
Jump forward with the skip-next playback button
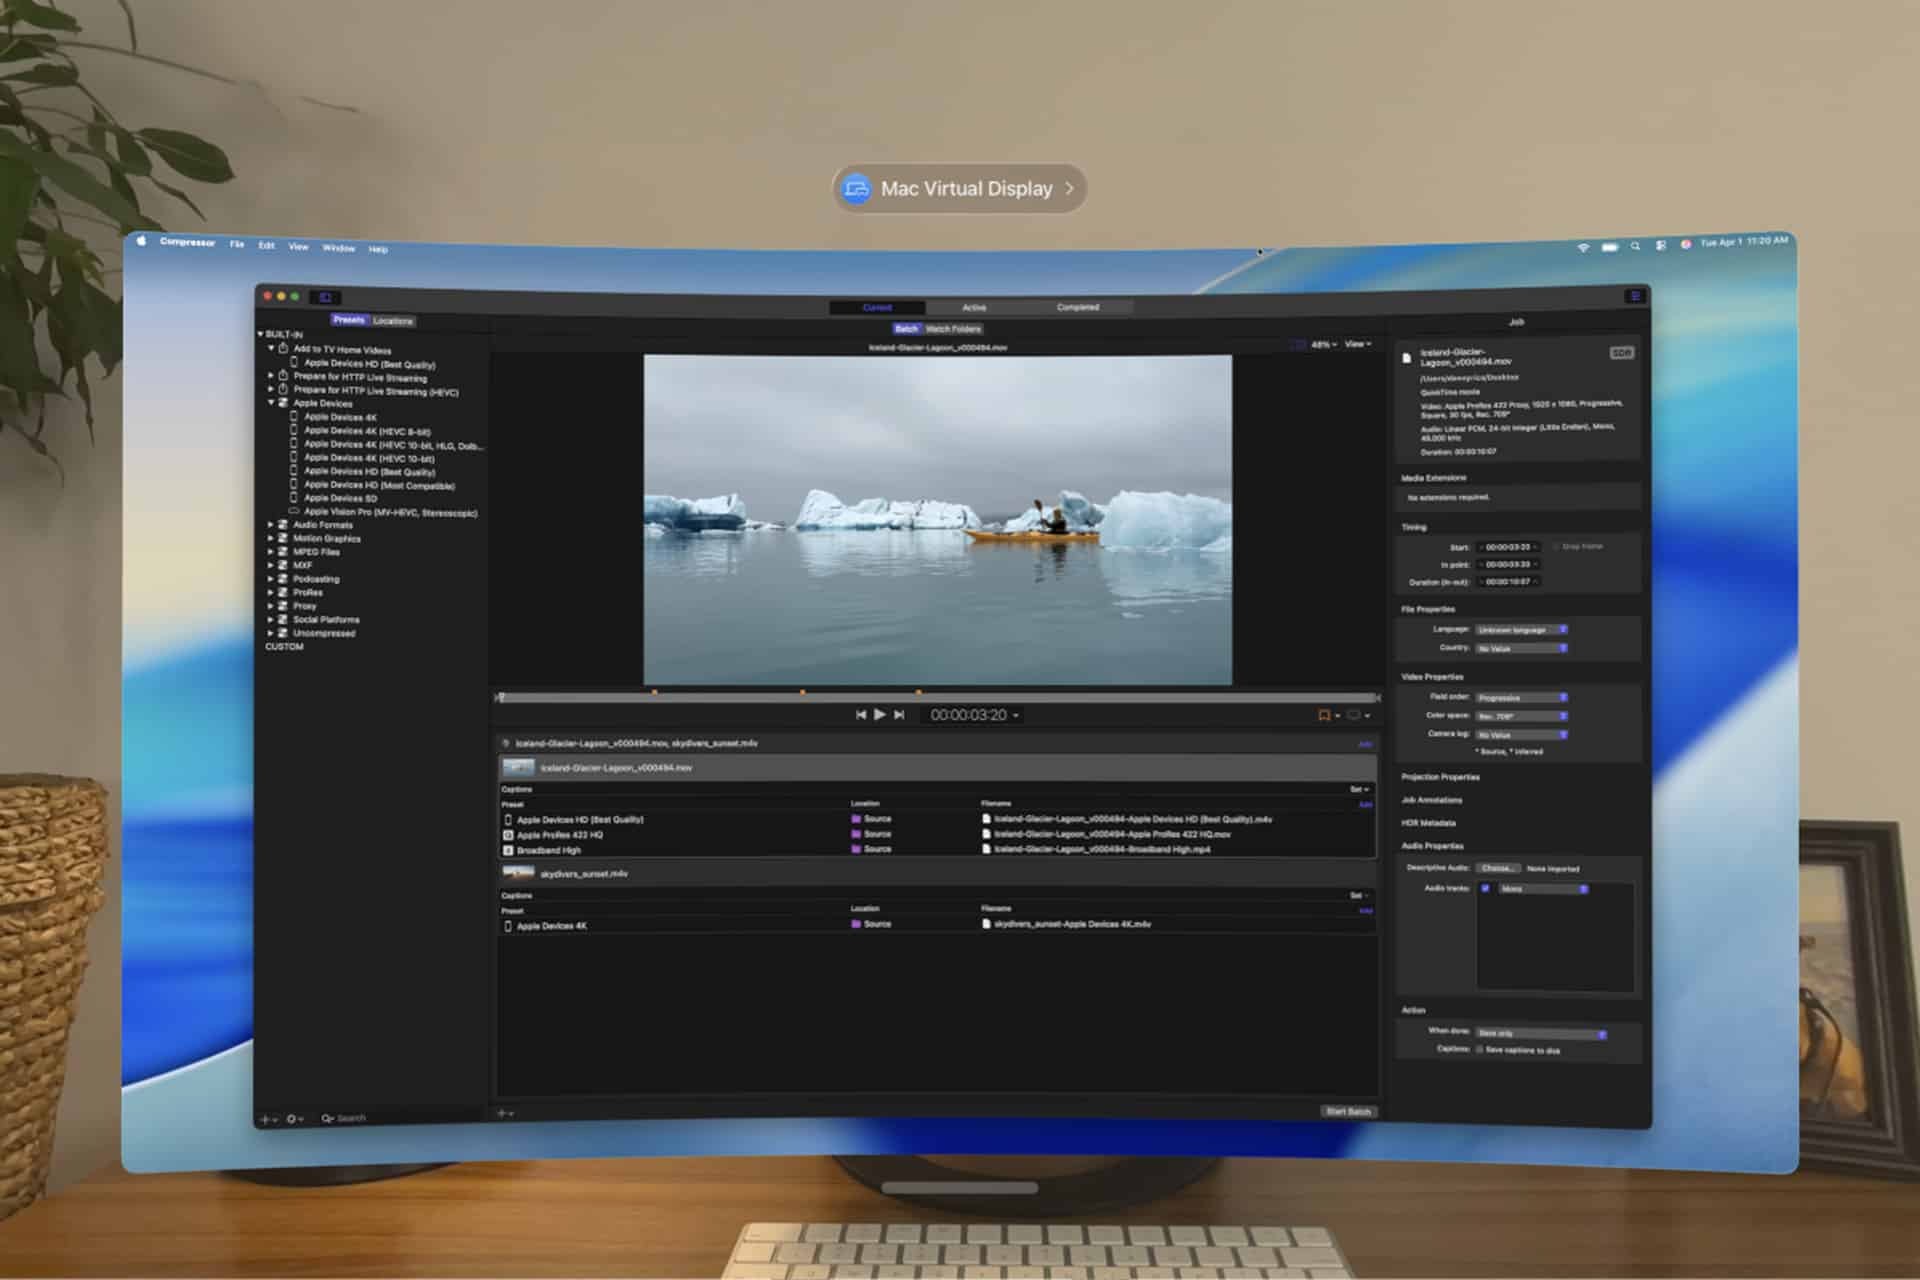899,714
